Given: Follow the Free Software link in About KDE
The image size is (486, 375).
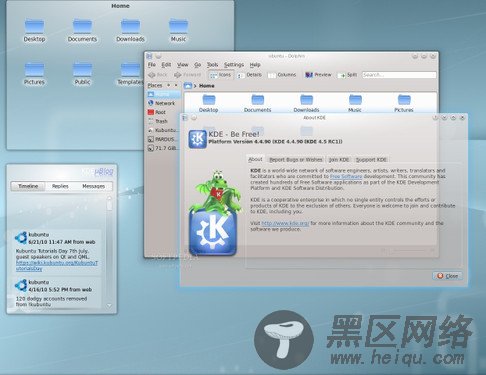Looking at the screenshot, I should (346, 176).
